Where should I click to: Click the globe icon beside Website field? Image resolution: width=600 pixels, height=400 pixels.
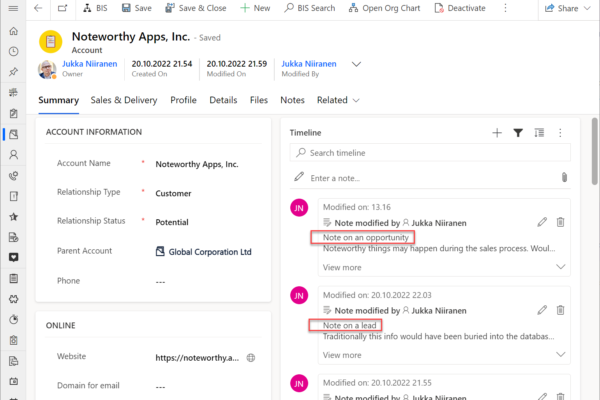tap(251, 357)
